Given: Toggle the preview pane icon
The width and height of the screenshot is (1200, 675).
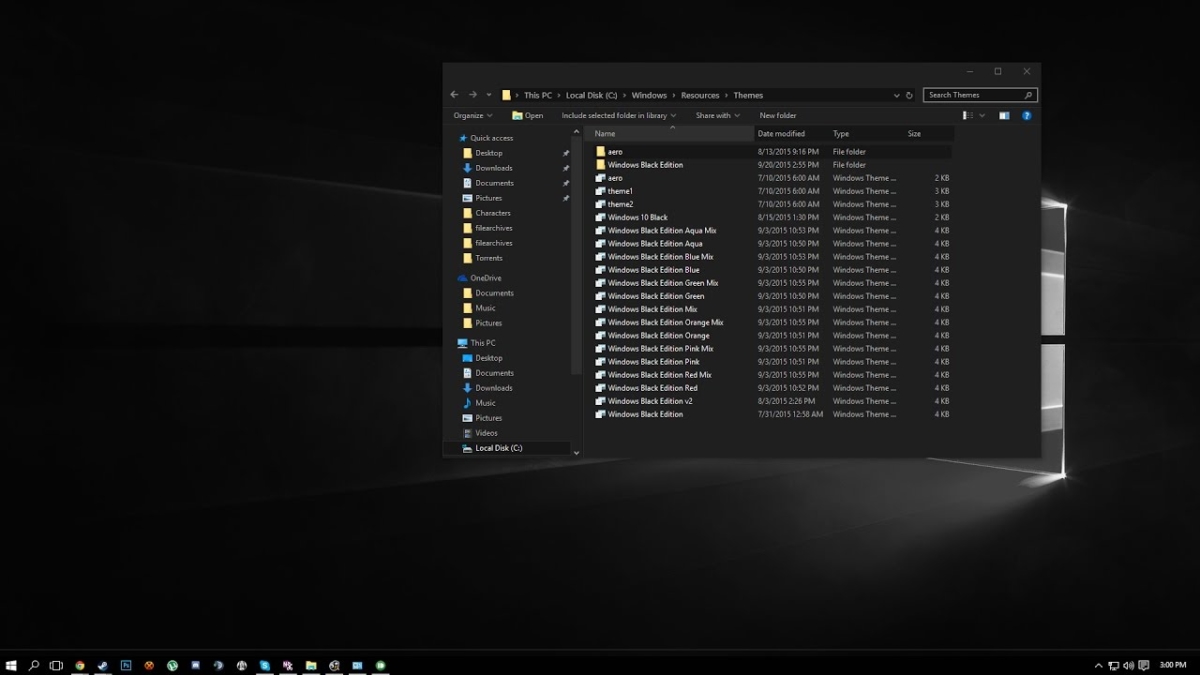Looking at the screenshot, I should click(x=1003, y=115).
